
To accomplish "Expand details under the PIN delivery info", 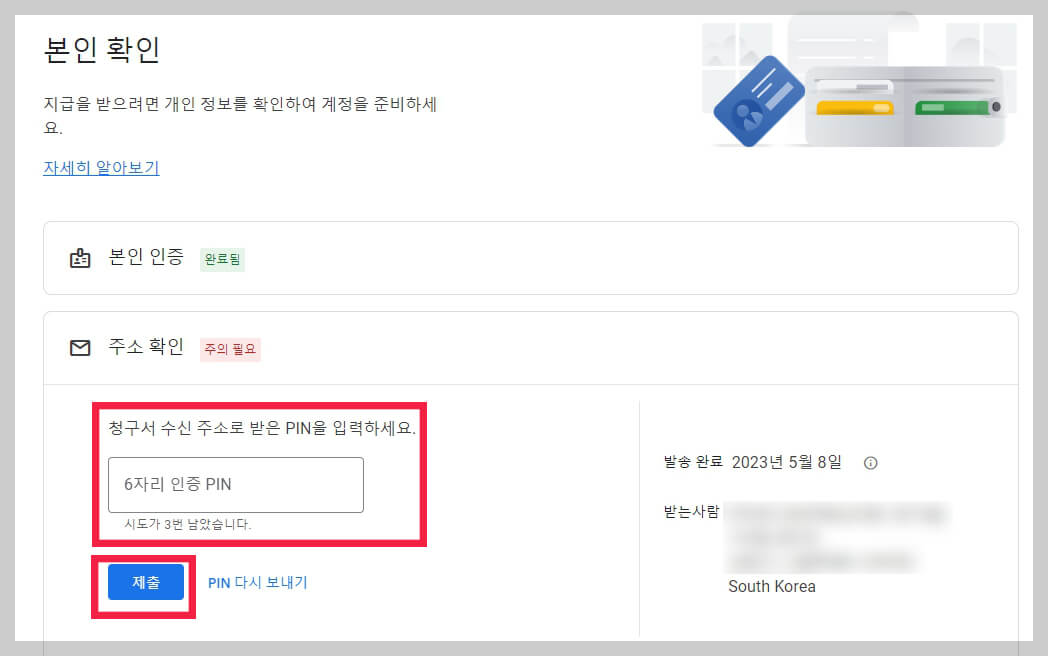I will tap(872, 463).
